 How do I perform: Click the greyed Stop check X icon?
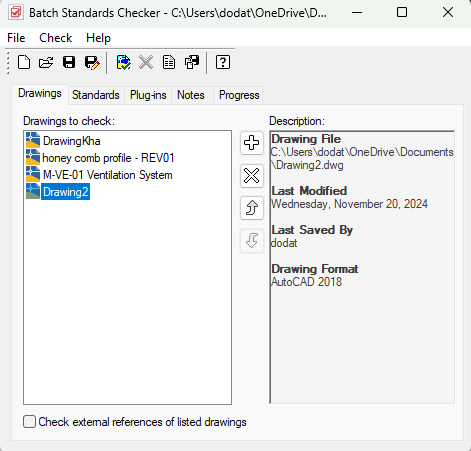146,62
